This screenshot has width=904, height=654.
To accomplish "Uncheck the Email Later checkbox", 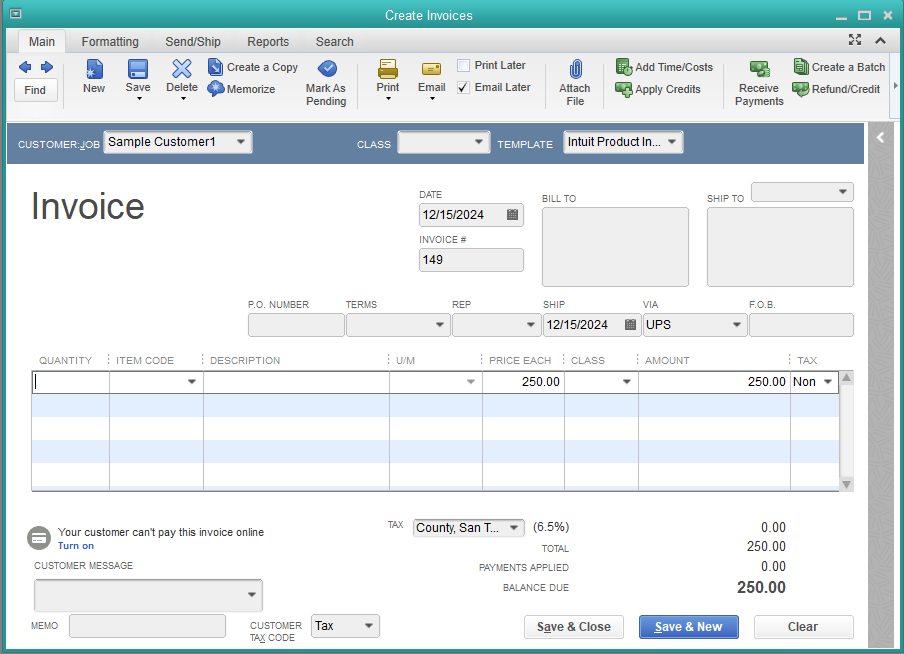I will (463, 88).
